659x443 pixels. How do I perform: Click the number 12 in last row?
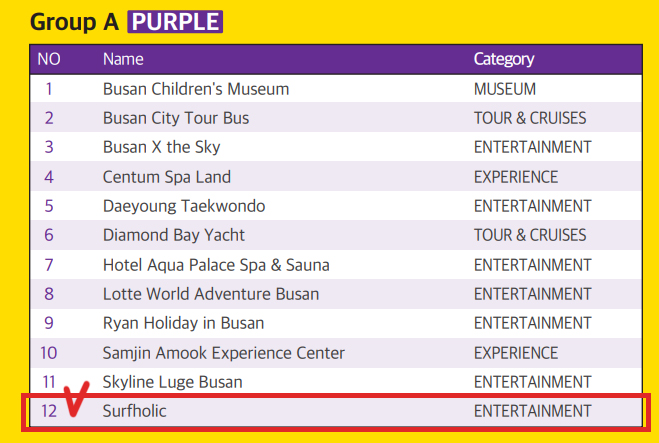tap(49, 411)
